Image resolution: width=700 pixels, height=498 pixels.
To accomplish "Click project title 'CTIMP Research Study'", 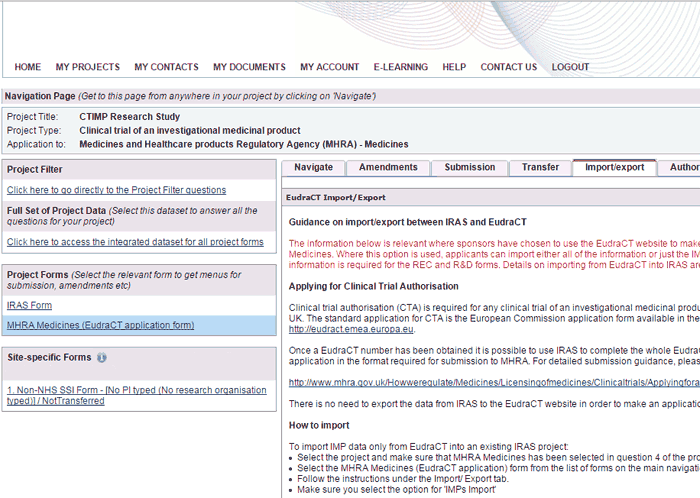I will tap(129, 117).
